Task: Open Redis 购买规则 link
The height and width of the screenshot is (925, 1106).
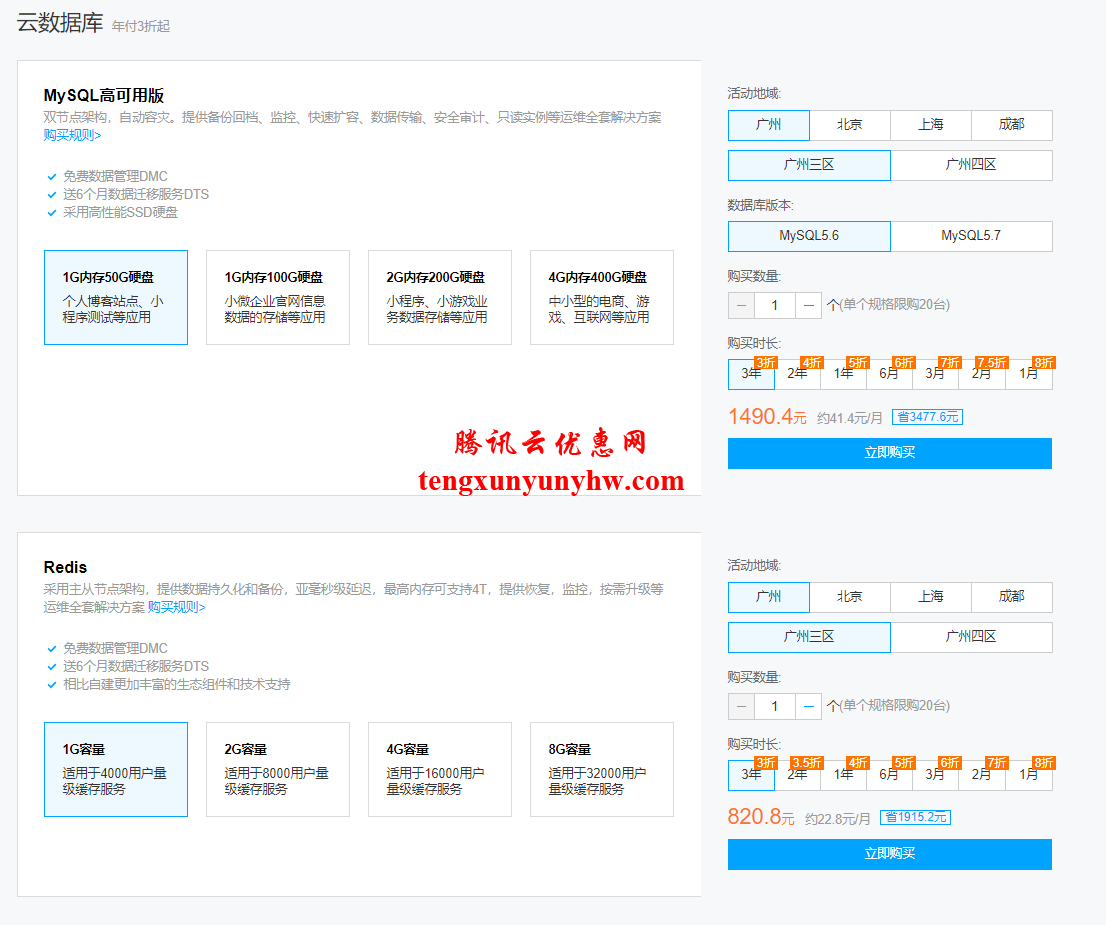Action: pos(176,607)
